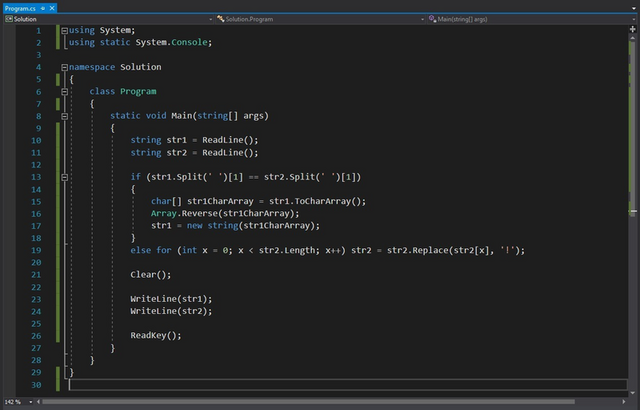Open the 142 % zoom dropdown

point(31,402)
